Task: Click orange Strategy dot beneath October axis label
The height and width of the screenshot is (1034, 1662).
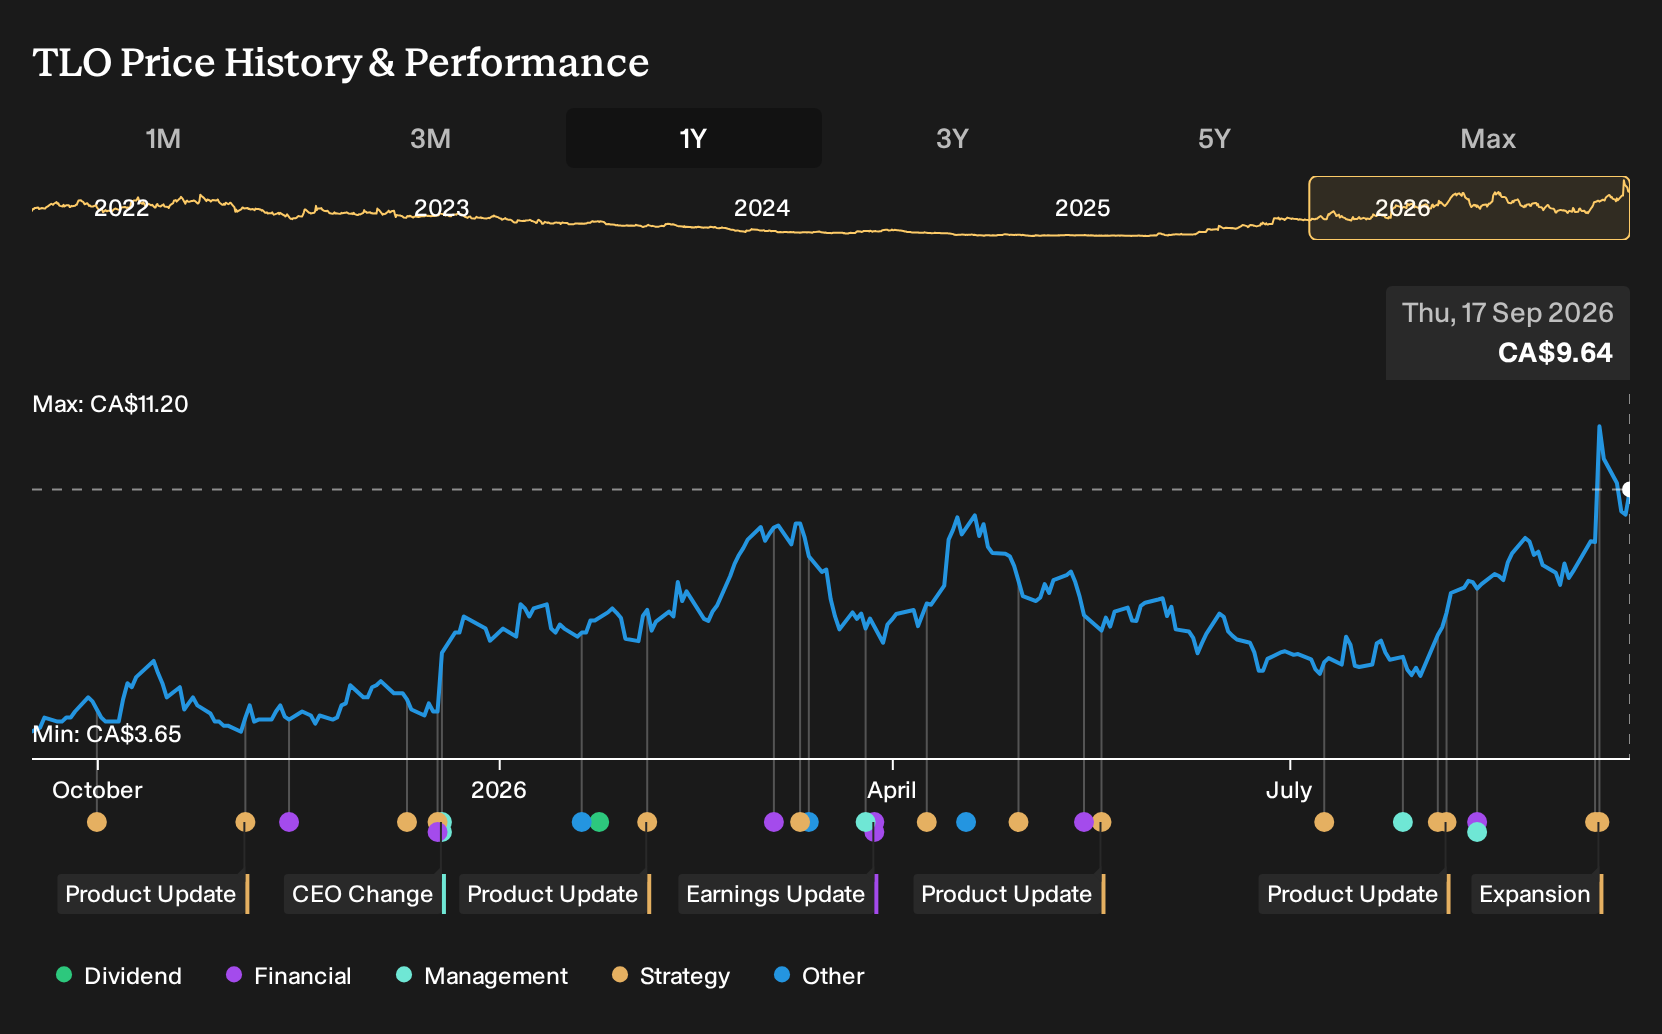Action: point(97,822)
